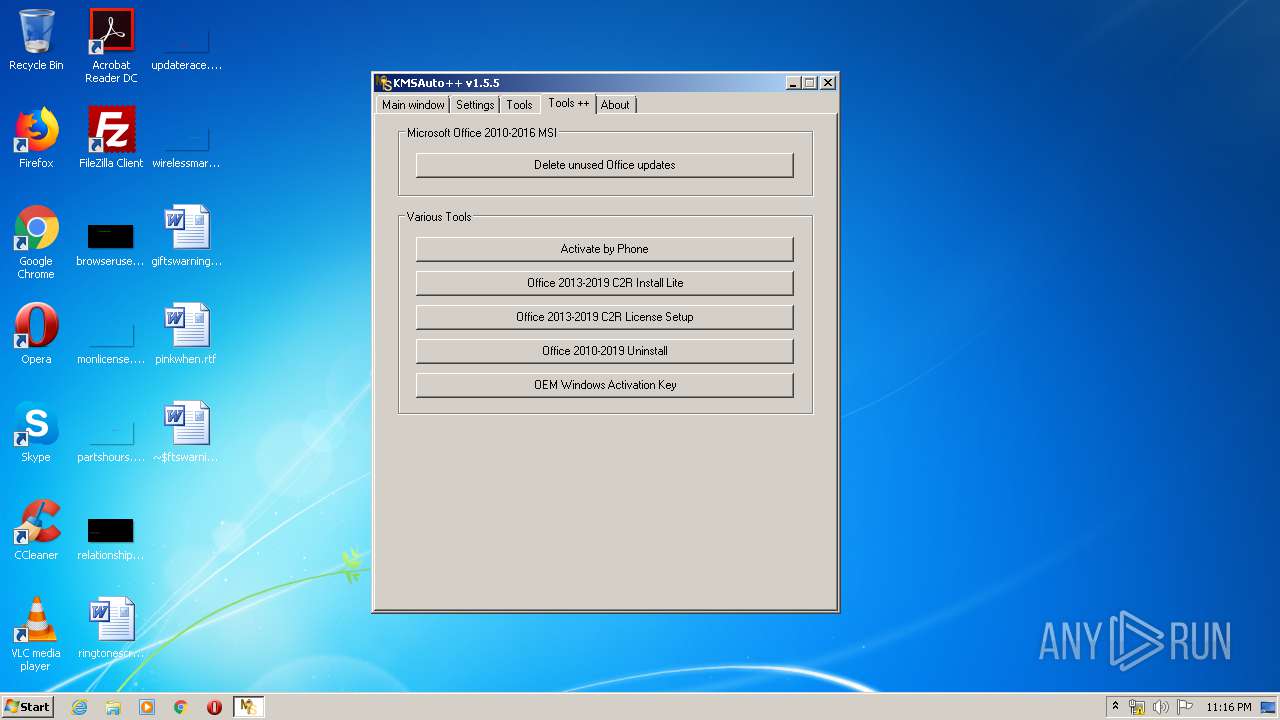Open Chrome from the taskbar
The width and height of the screenshot is (1280, 720).
(x=181, y=707)
